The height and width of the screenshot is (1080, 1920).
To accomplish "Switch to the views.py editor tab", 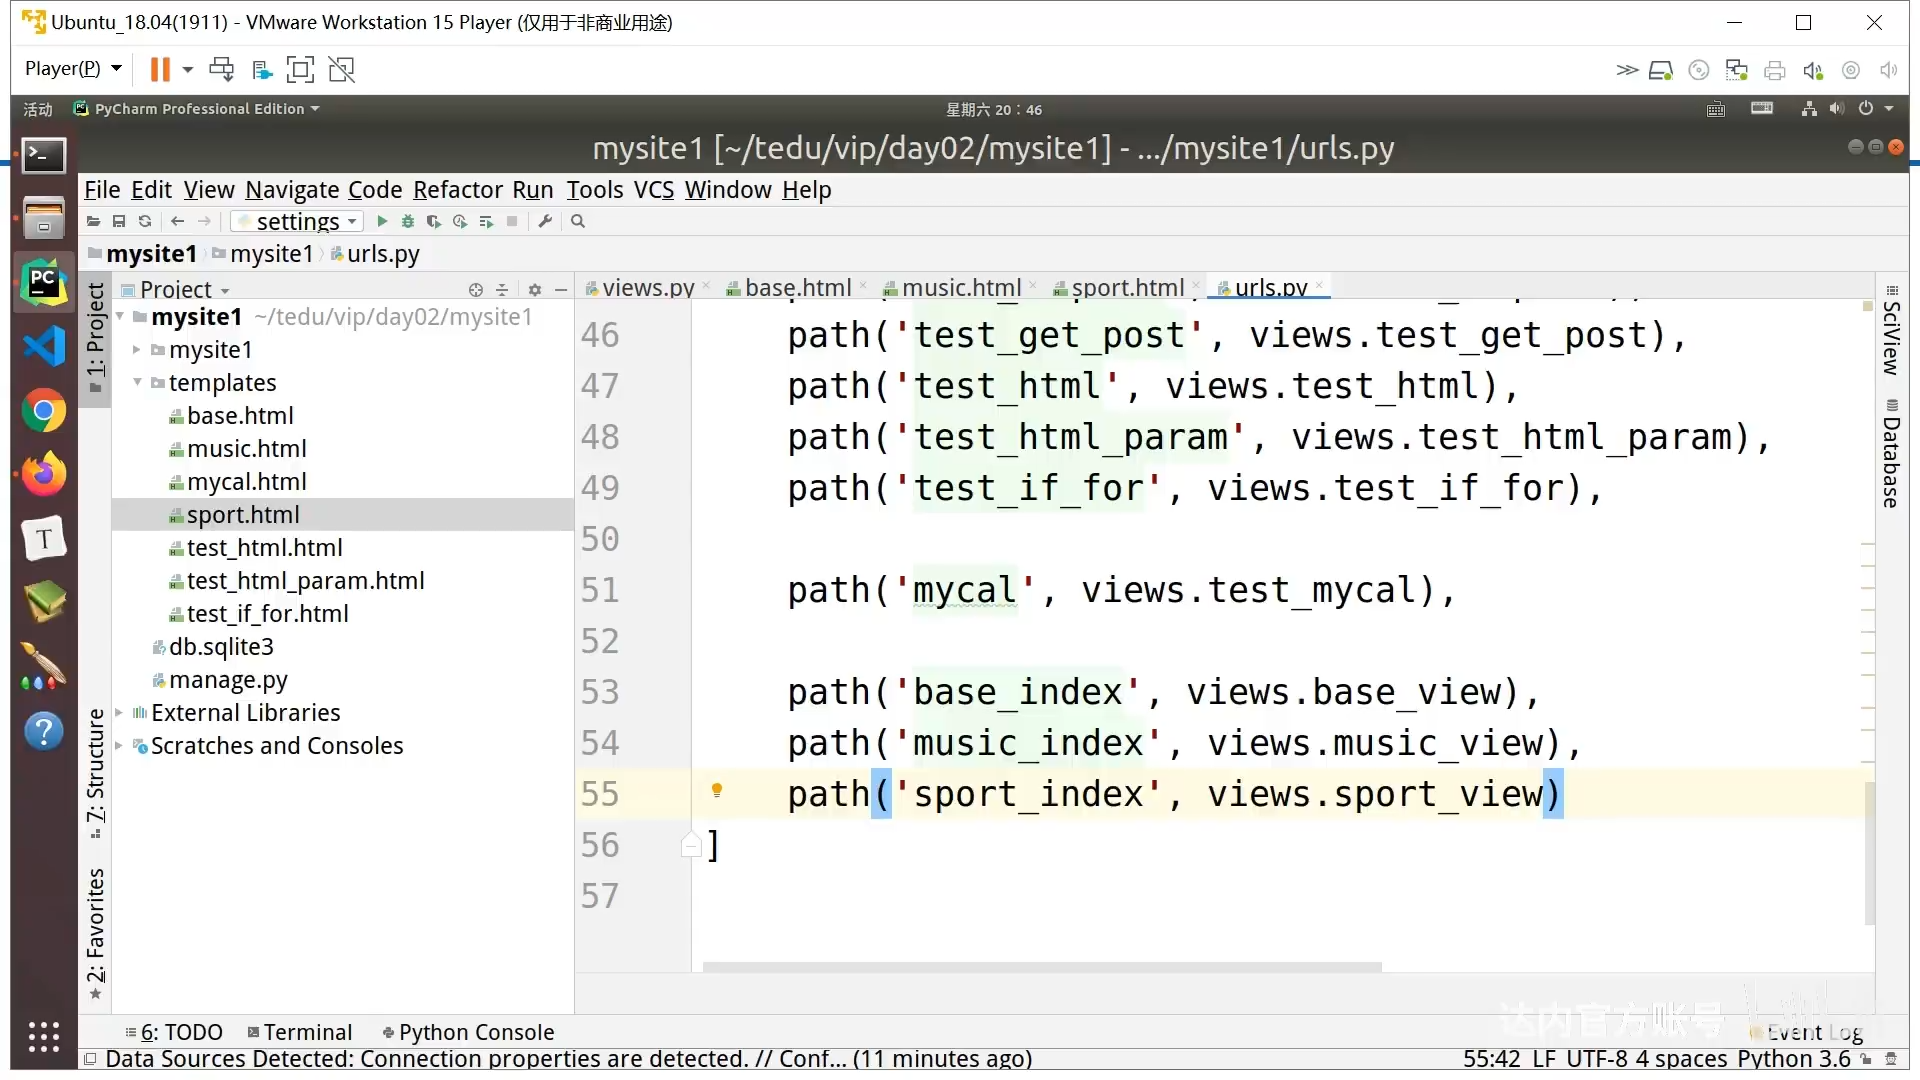I will [x=647, y=288].
